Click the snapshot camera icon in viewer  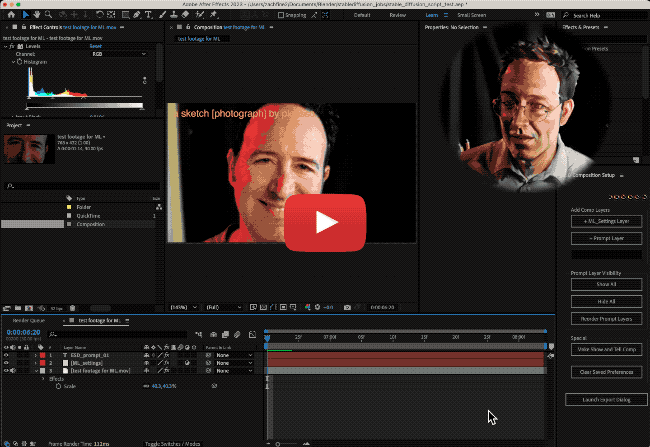pos(347,307)
